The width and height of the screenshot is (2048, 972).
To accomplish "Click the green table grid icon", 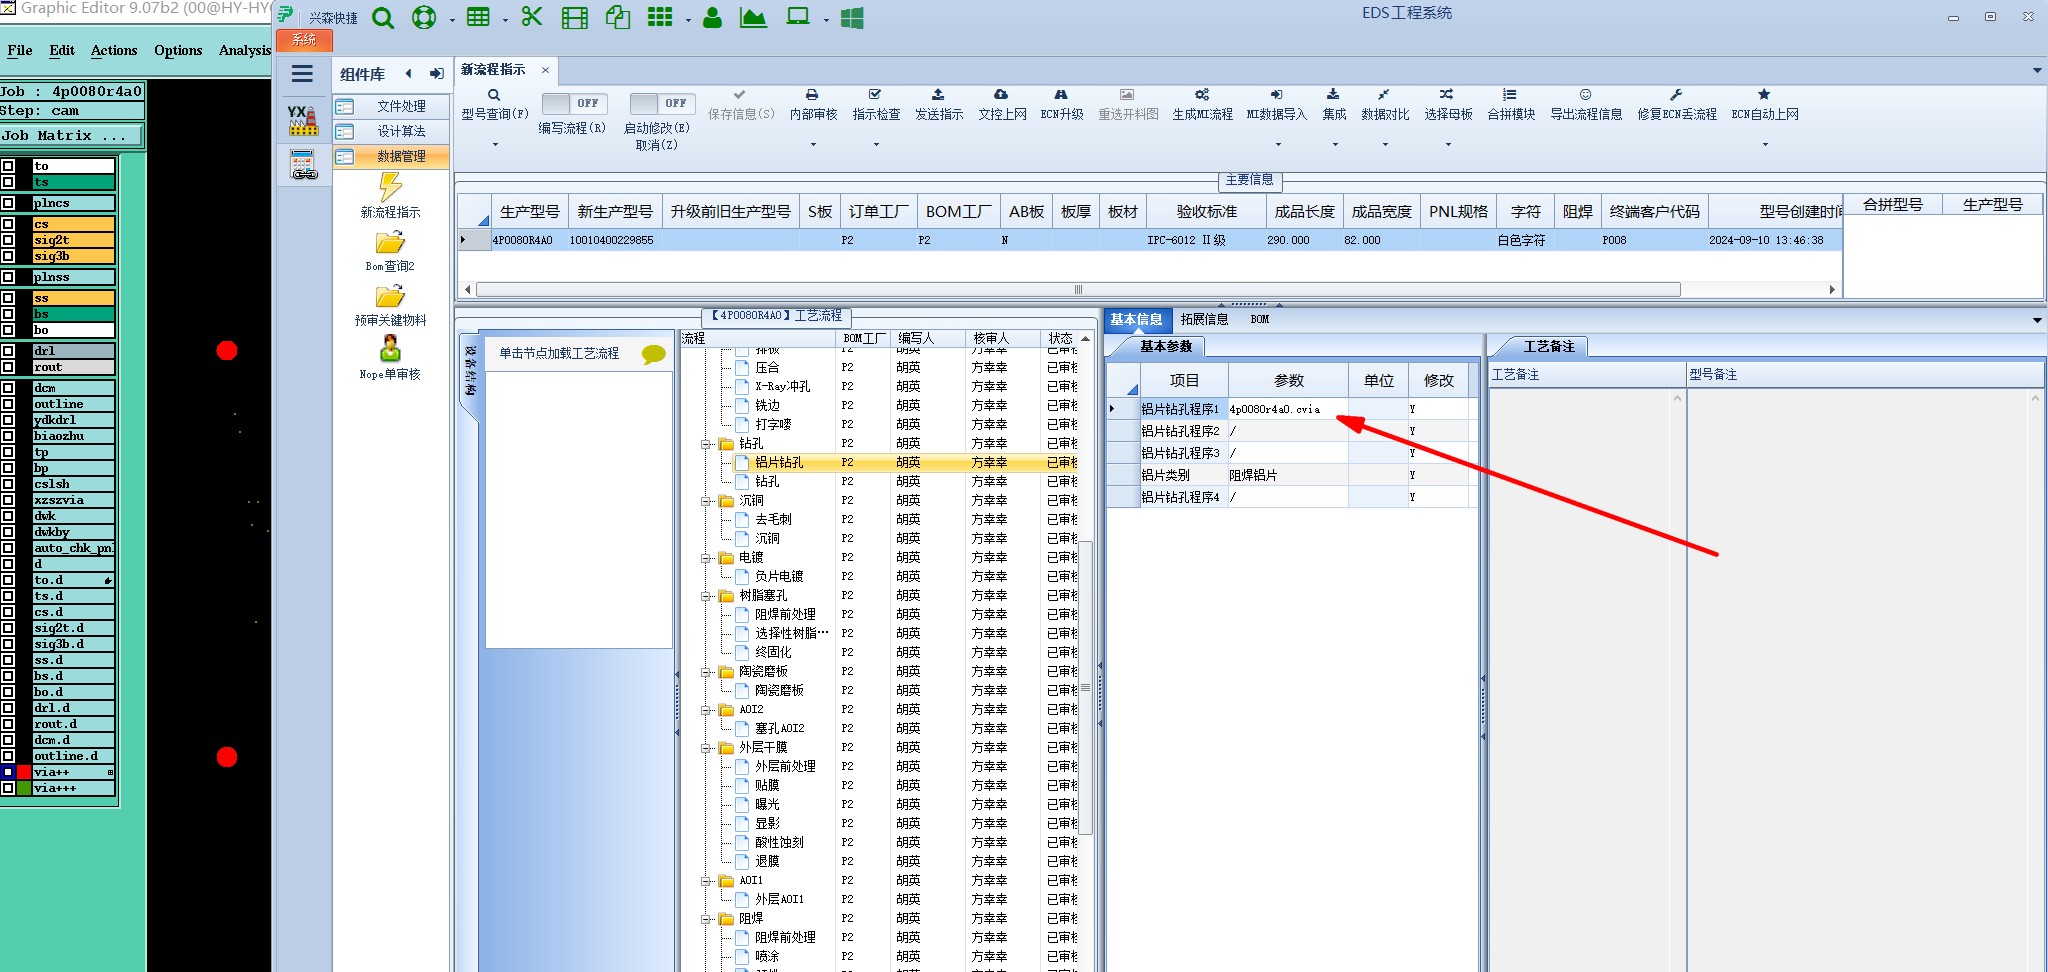I will coord(478,17).
